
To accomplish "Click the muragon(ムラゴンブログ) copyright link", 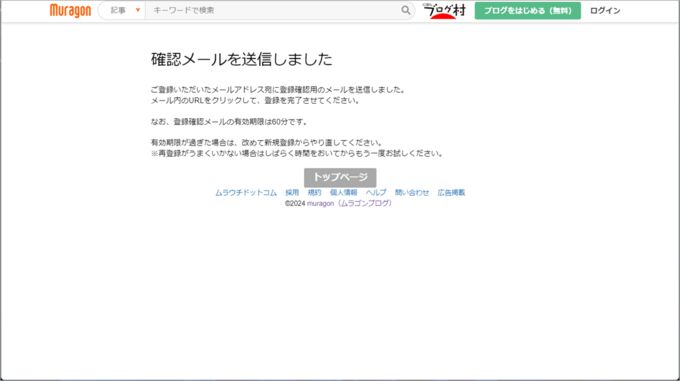I will pos(349,203).
